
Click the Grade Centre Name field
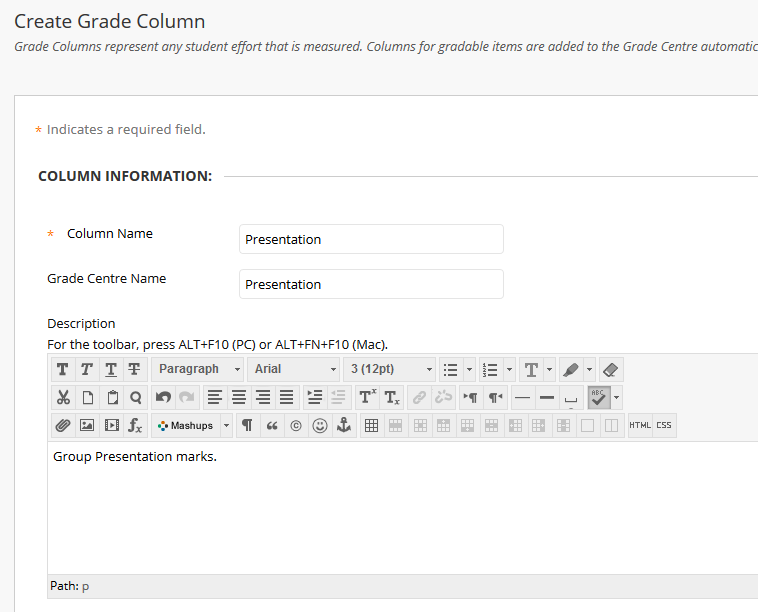coord(371,284)
